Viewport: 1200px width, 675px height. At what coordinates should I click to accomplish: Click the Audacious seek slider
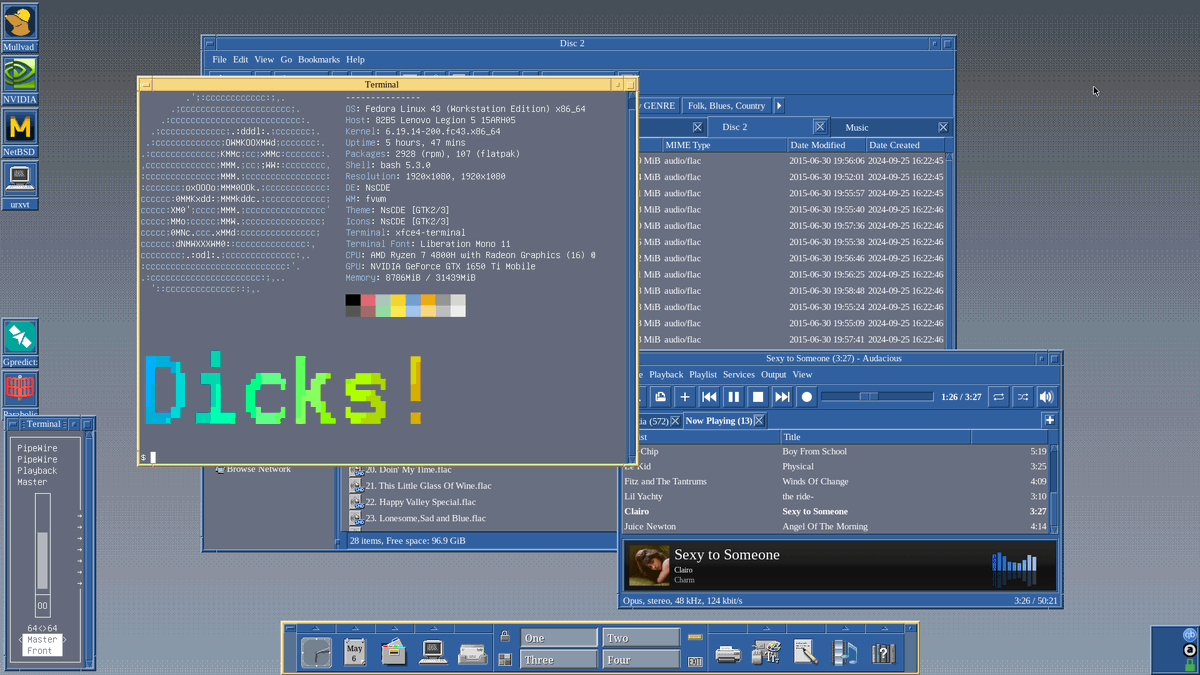tap(877, 397)
